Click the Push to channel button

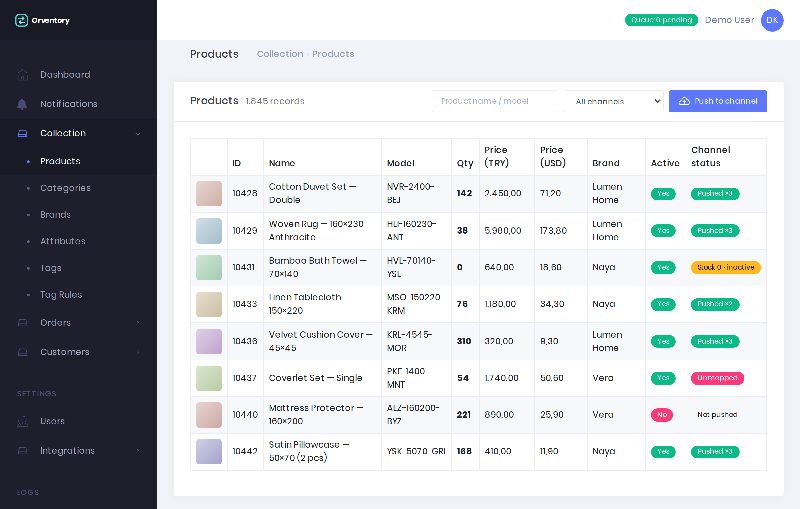pos(717,101)
